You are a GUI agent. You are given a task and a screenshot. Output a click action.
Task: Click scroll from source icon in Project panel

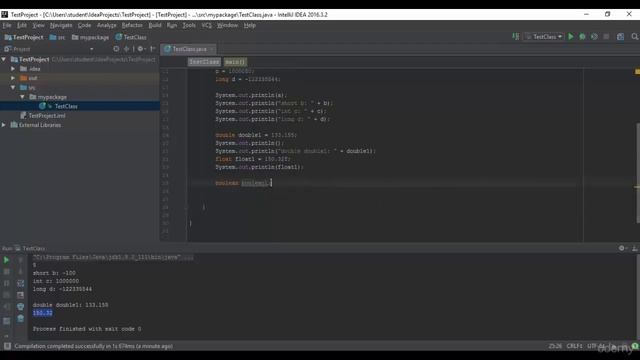[x=116, y=49]
